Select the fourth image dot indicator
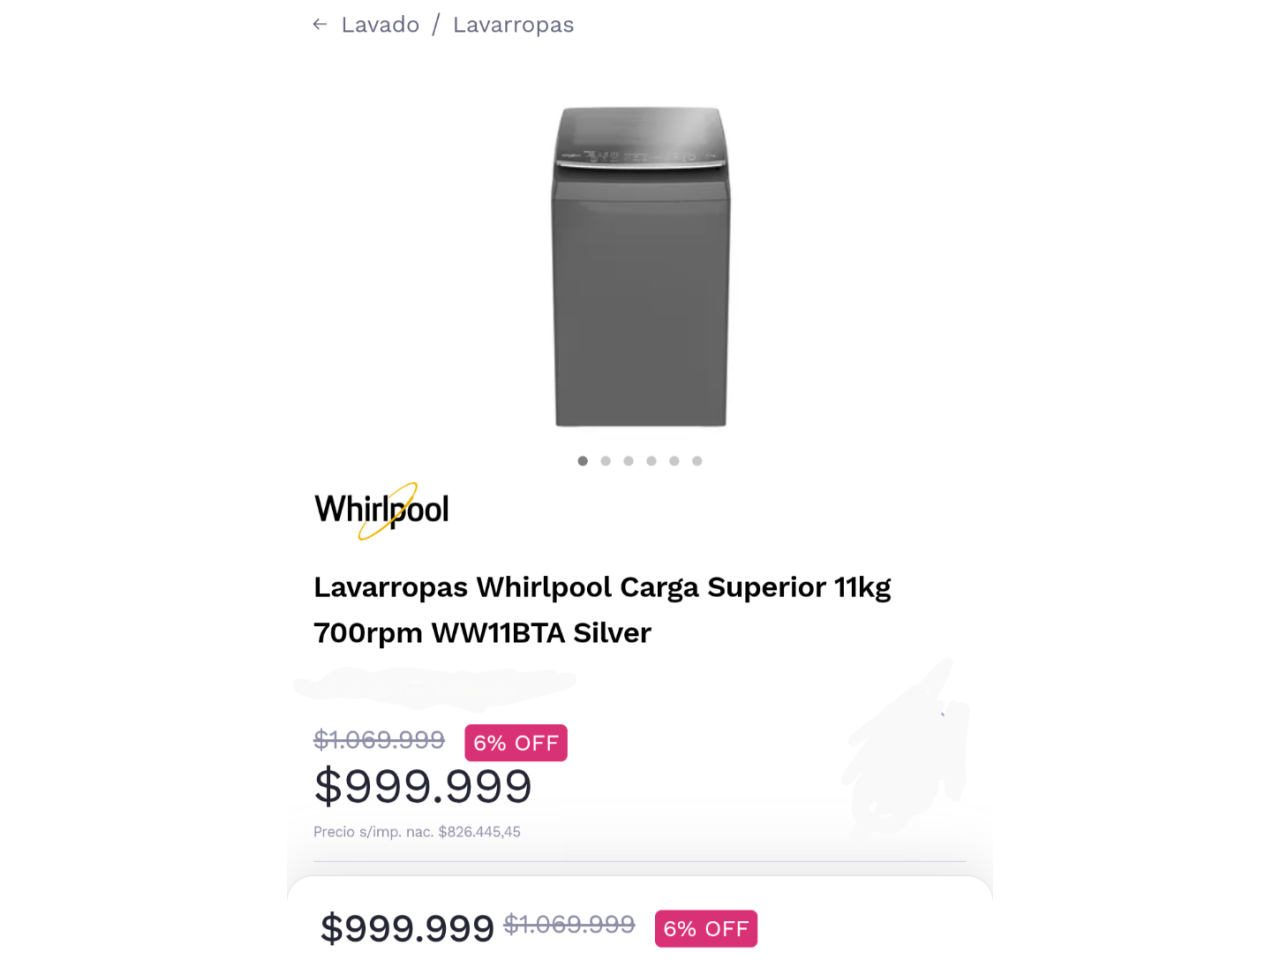This screenshot has height=960, width=1280. [x=652, y=461]
